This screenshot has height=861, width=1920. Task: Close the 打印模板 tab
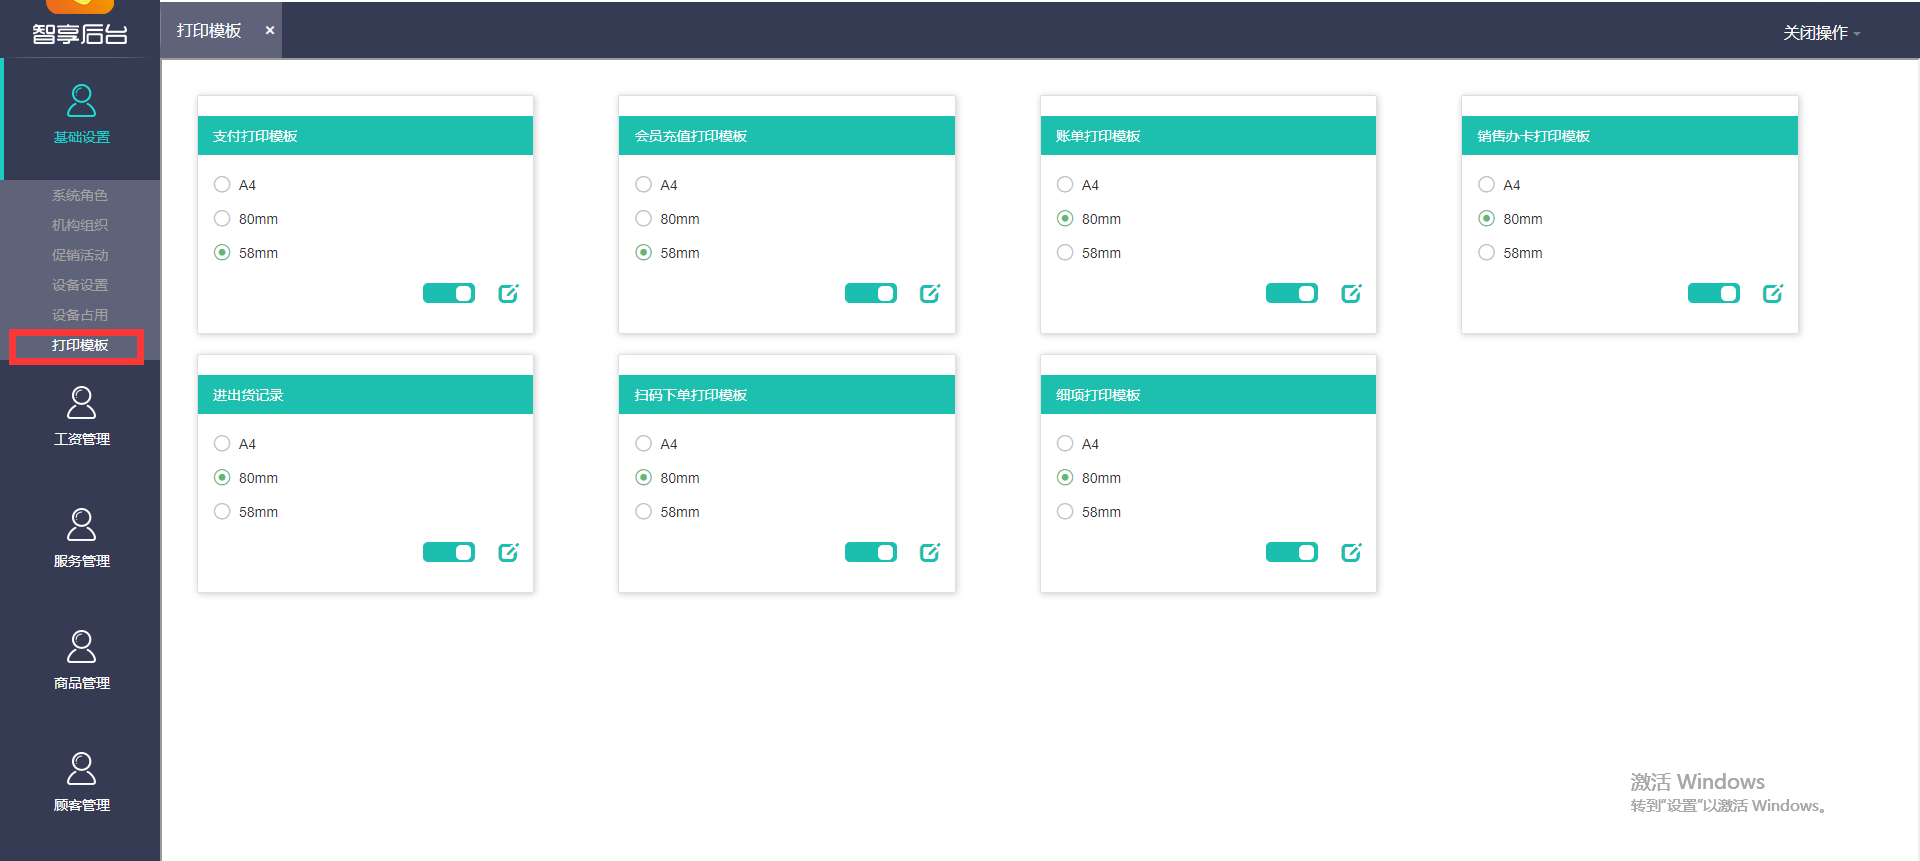pos(269,30)
